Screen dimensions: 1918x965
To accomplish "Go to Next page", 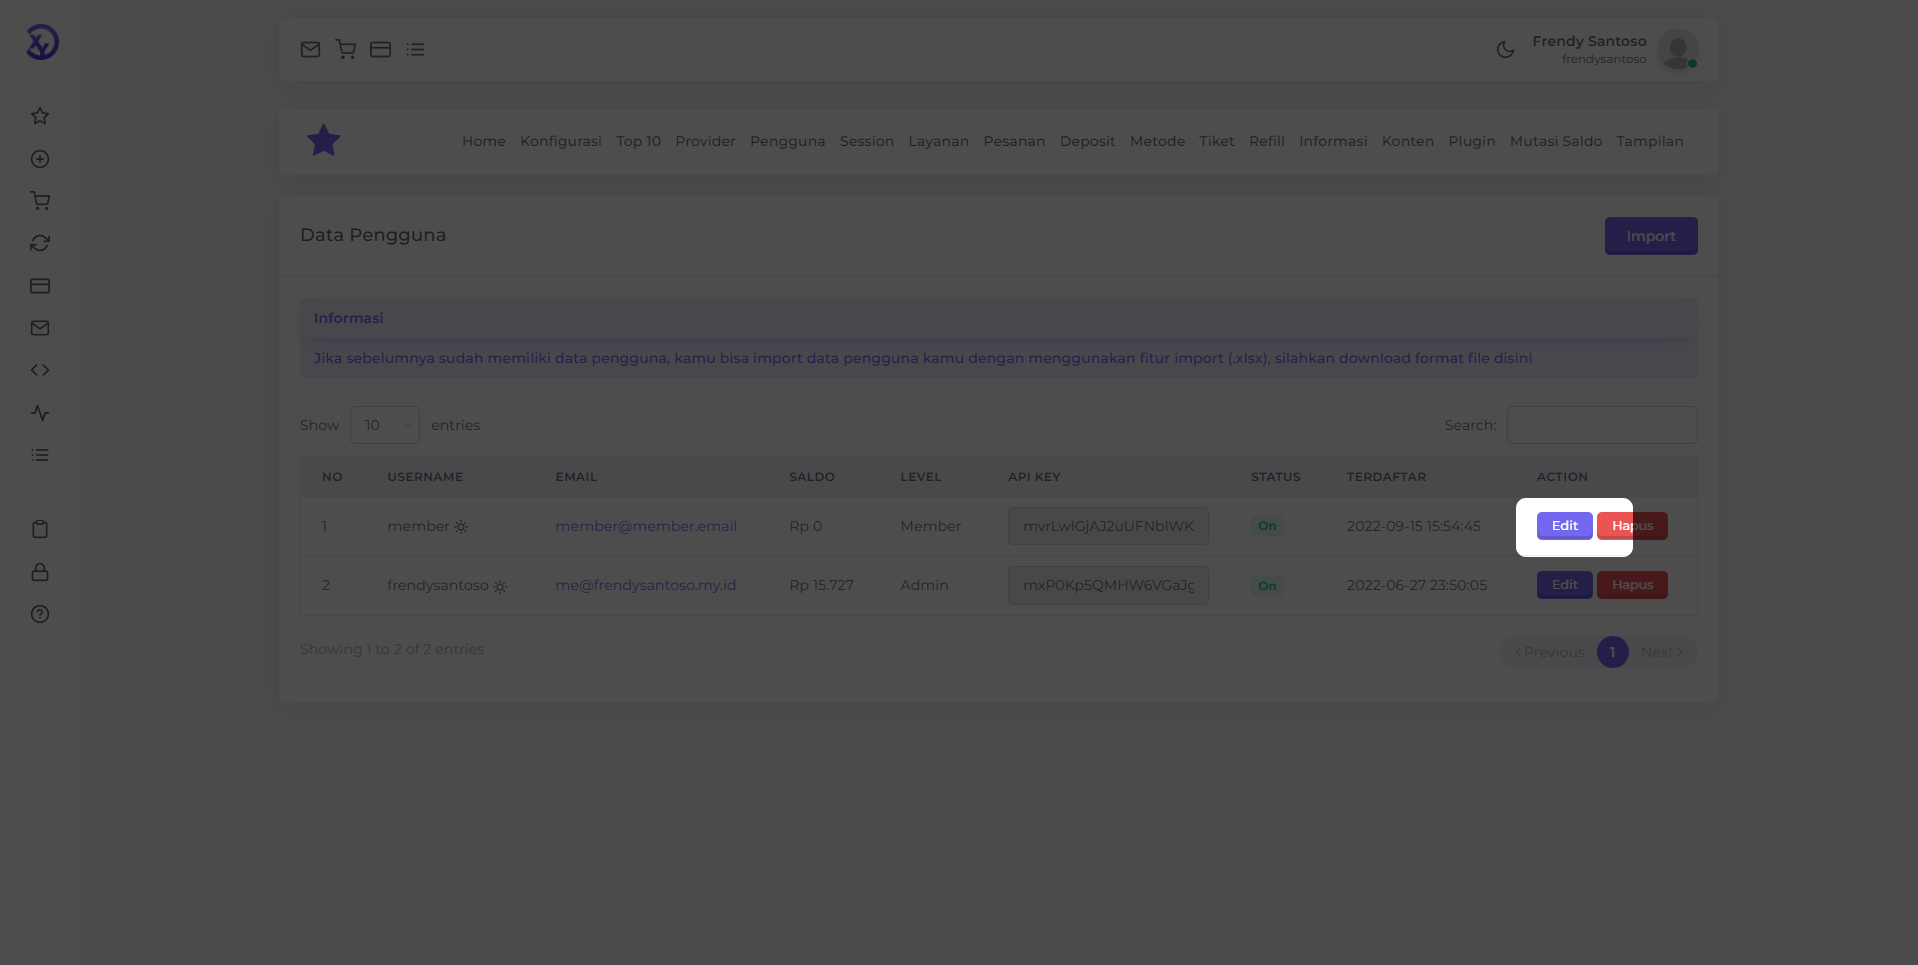I will 1662,652.
